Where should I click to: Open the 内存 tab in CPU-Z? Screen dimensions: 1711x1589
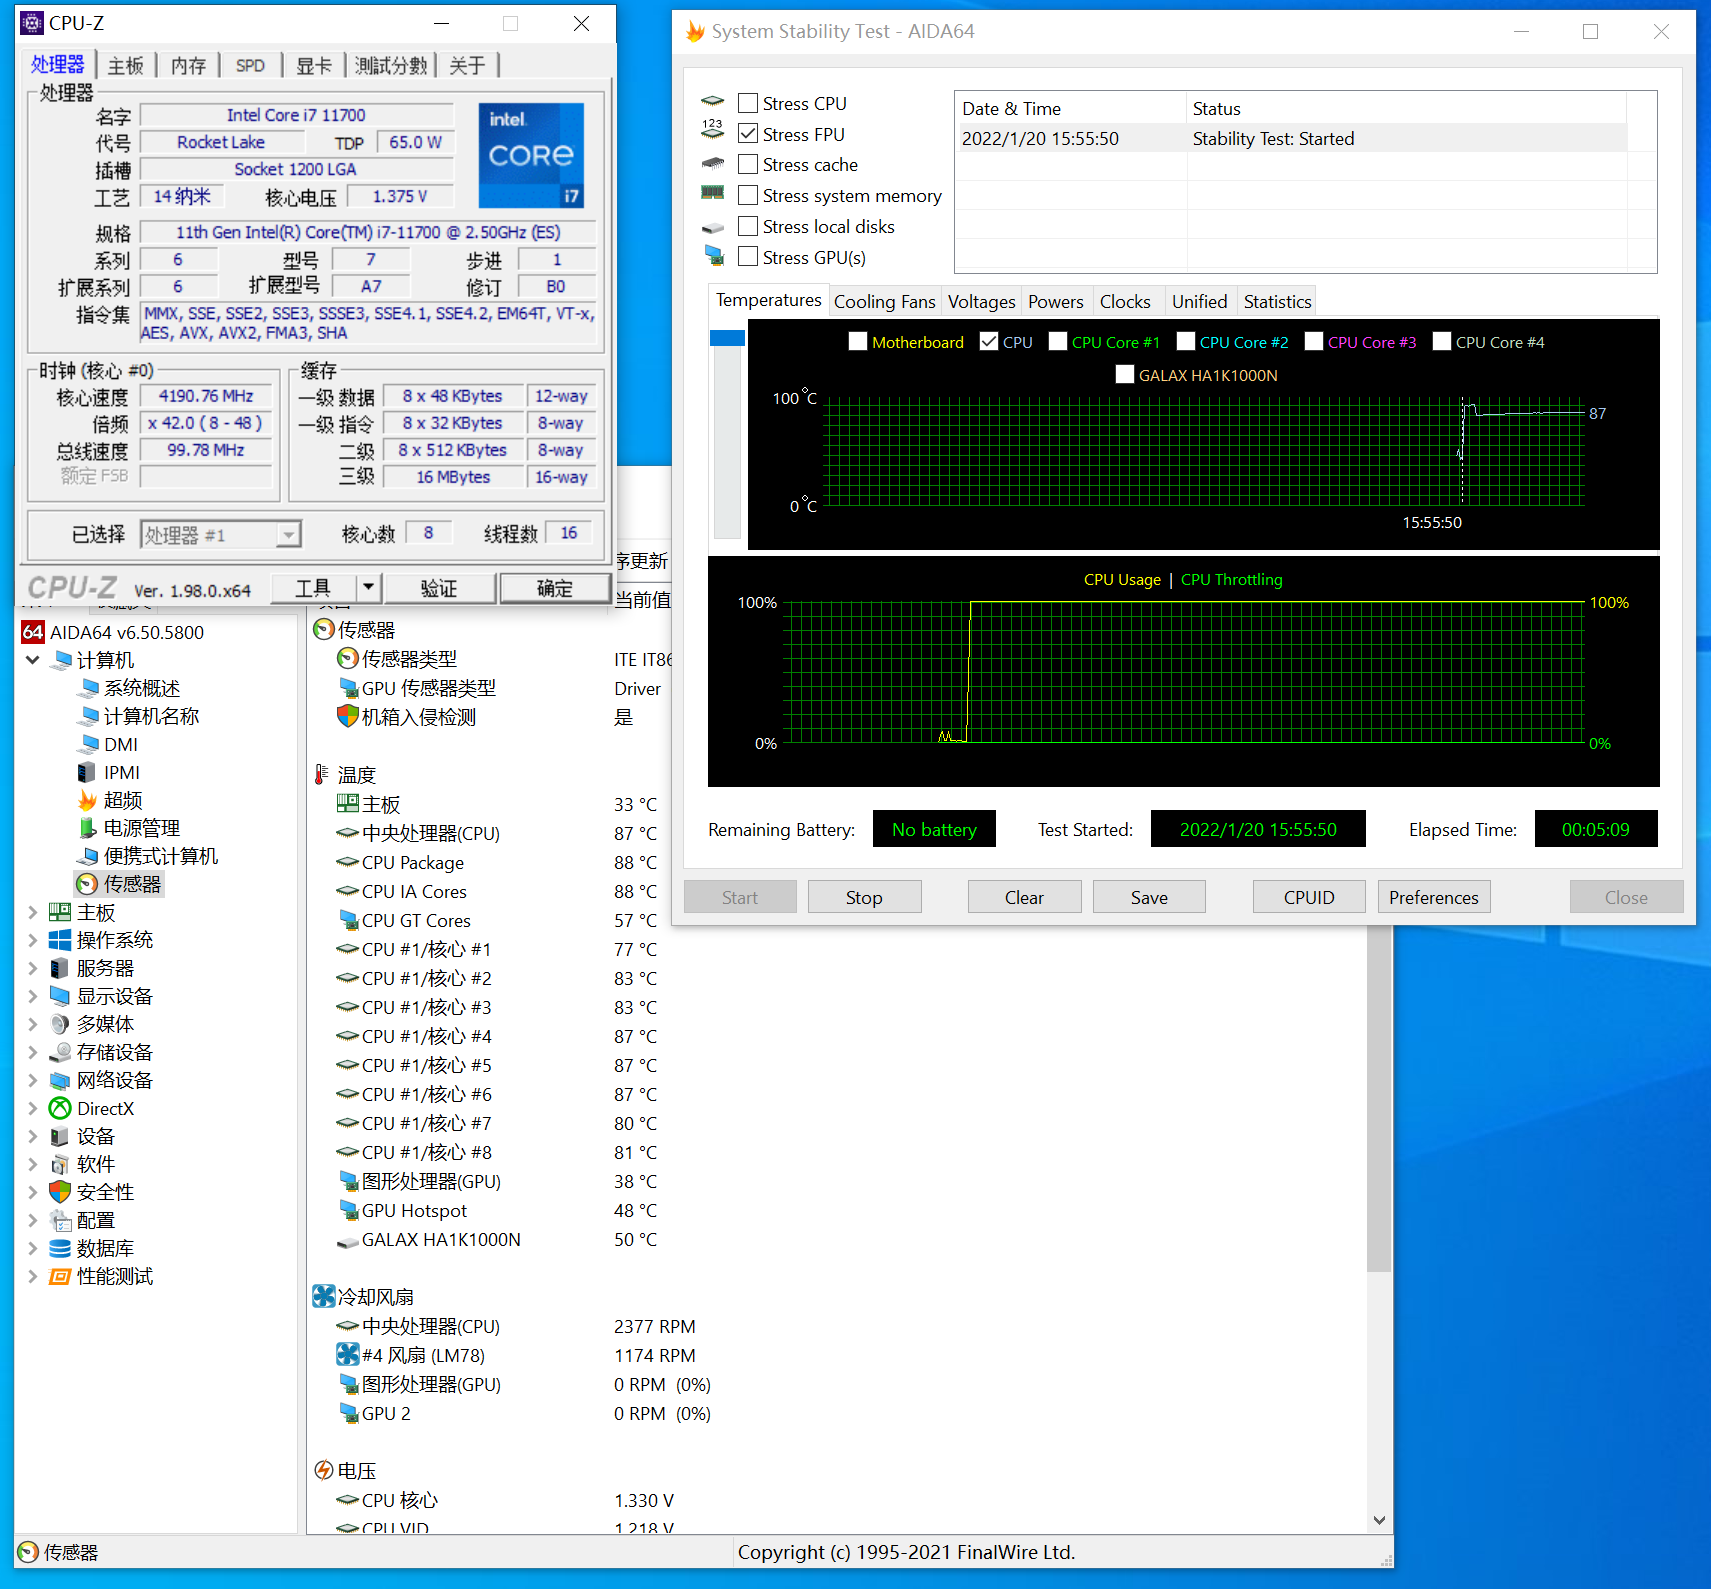pos(188,66)
